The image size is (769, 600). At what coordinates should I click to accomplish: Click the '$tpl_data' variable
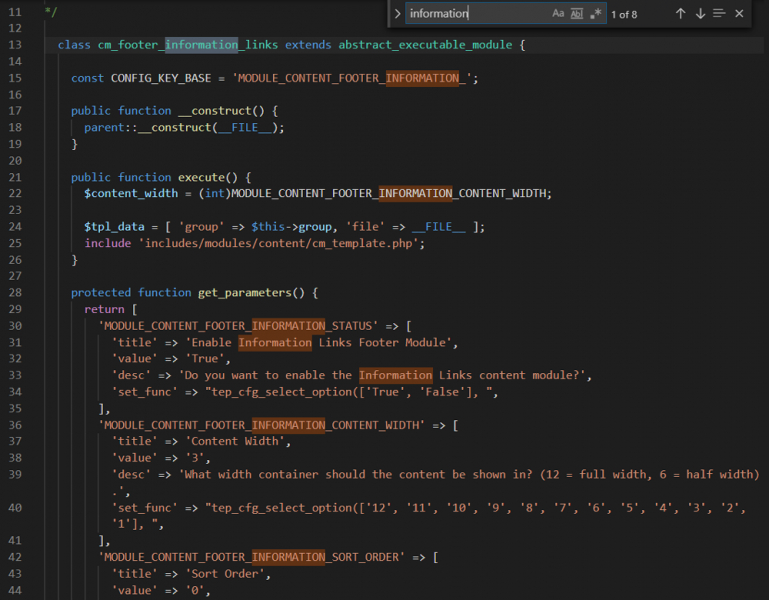(x=114, y=227)
